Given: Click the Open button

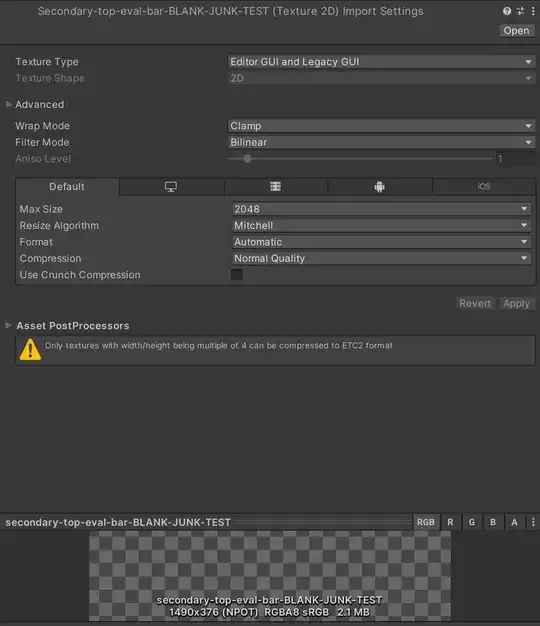Looking at the screenshot, I should pyautogui.click(x=516, y=31).
